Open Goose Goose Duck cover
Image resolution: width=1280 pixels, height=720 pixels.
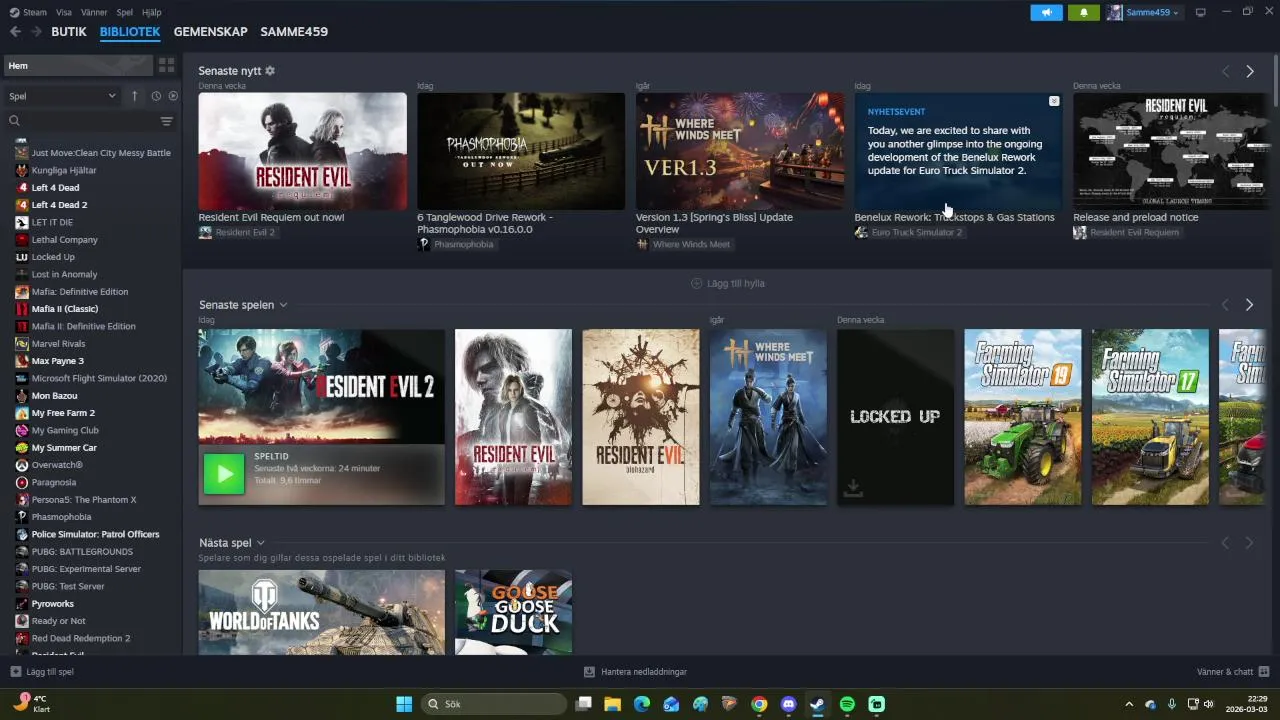pyautogui.click(x=513, y=612)
